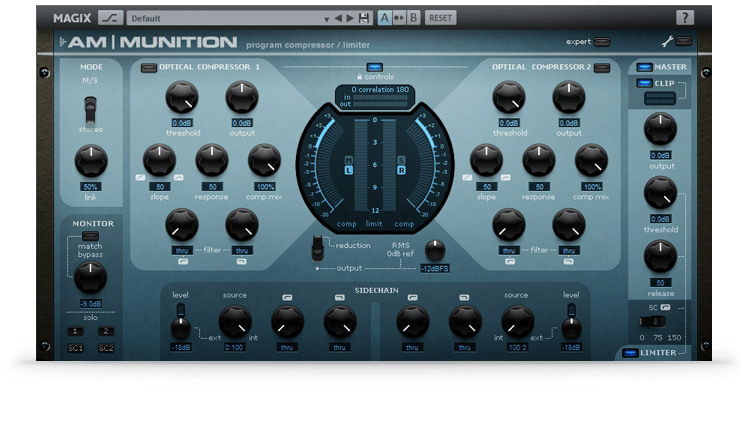Click the lock icon beside controls

click(359, 76)
